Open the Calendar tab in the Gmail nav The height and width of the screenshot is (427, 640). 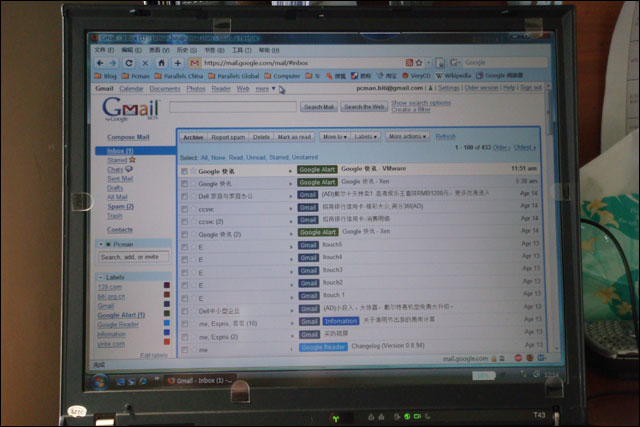pyautogui.click(x=131, y=89)
